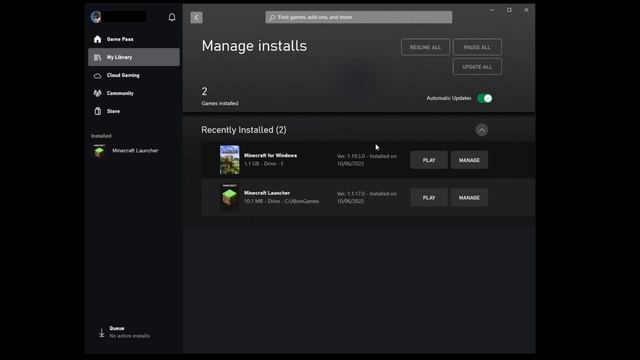The width and height of the screenshot is (640, 360).
Task: Go back using the back arrow
Action: [196, 17]
